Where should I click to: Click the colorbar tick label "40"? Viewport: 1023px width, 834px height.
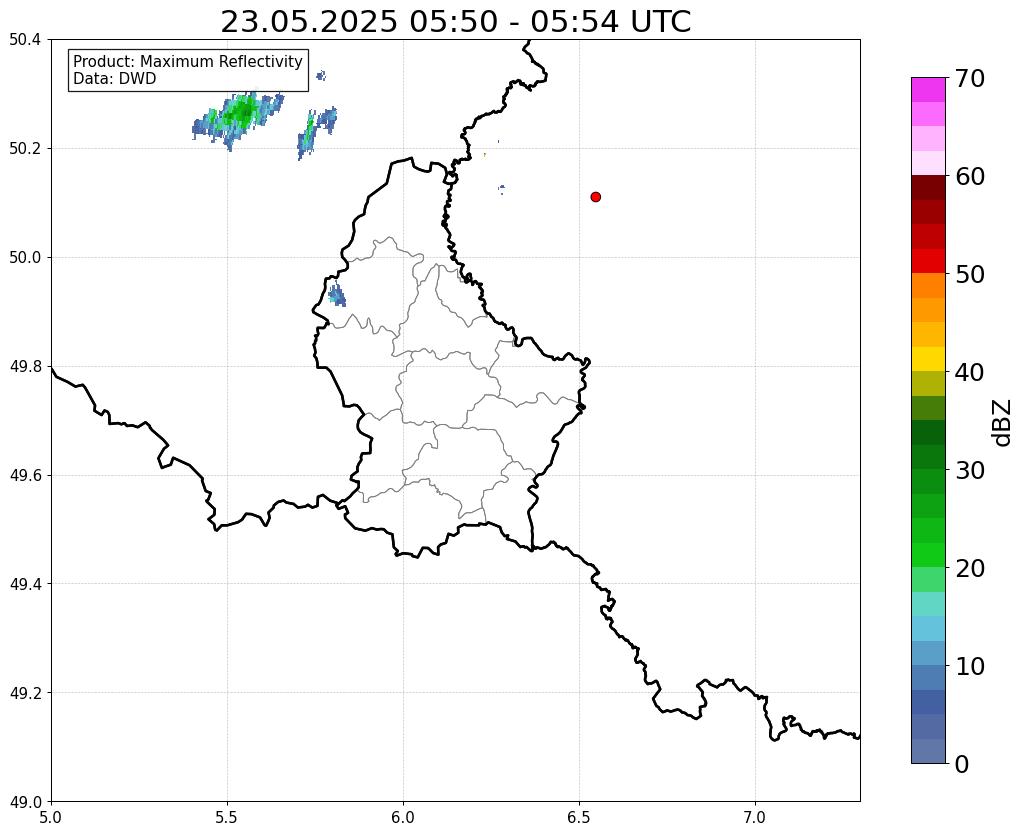coord(970,372)
